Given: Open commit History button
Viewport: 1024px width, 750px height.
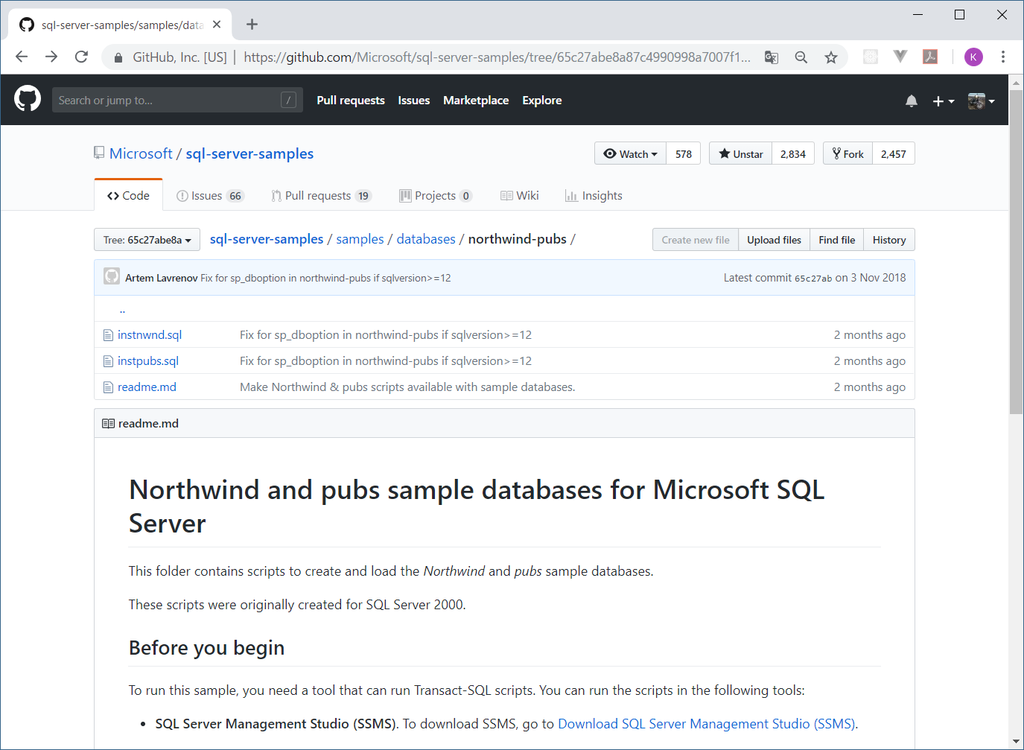Looking at the screenshot, I should tap(889, 240).
